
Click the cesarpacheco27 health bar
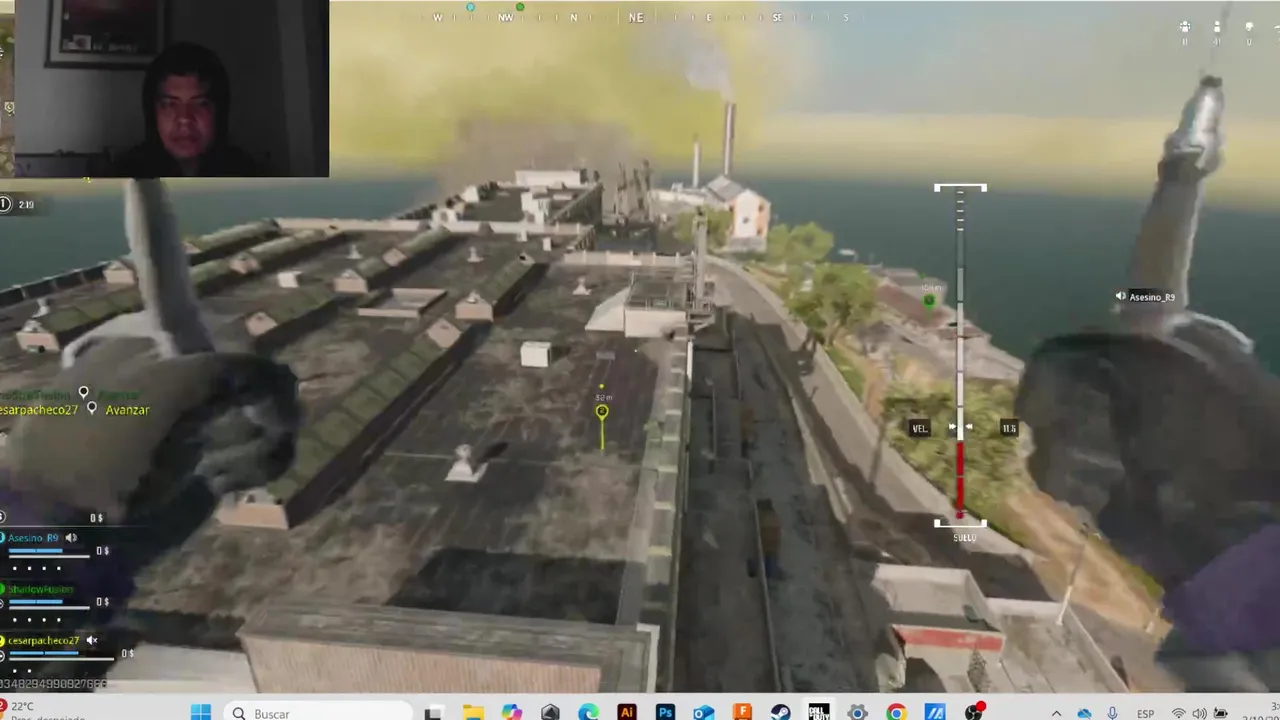point(62,657)
